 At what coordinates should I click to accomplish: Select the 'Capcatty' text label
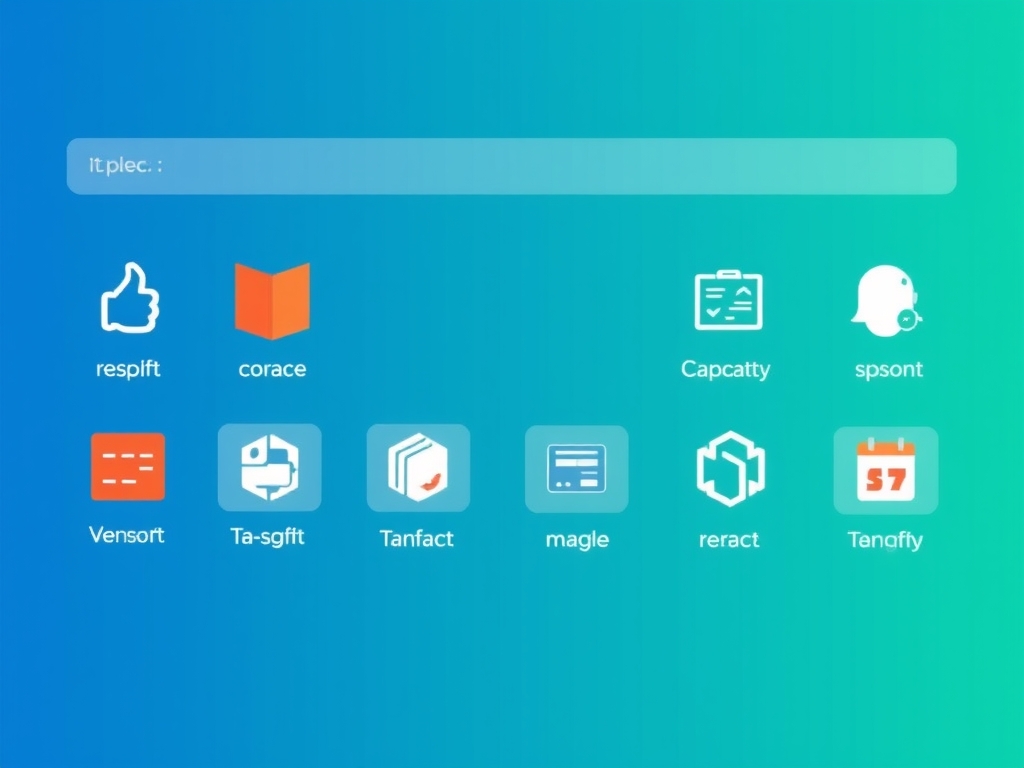726,370
